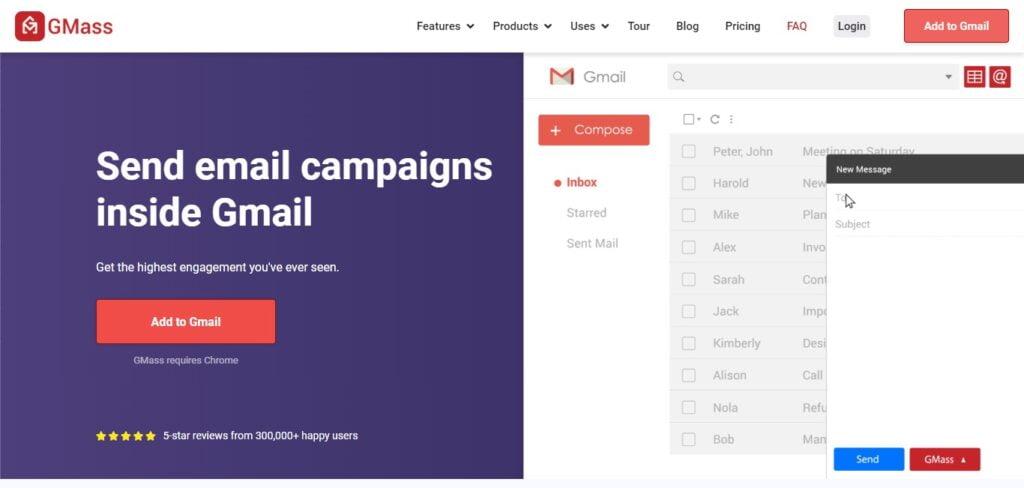The height and width of the screenshot is (488, 1024).
Task: Click the five yellow stars rating
Action: 126,436
